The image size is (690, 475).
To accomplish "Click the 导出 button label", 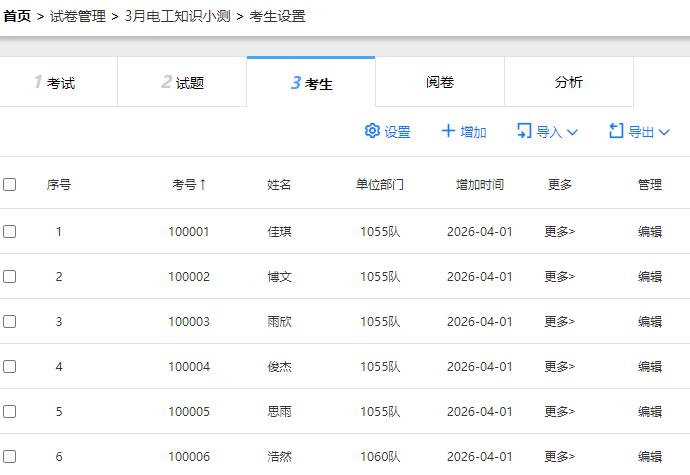I will (641, 132).
